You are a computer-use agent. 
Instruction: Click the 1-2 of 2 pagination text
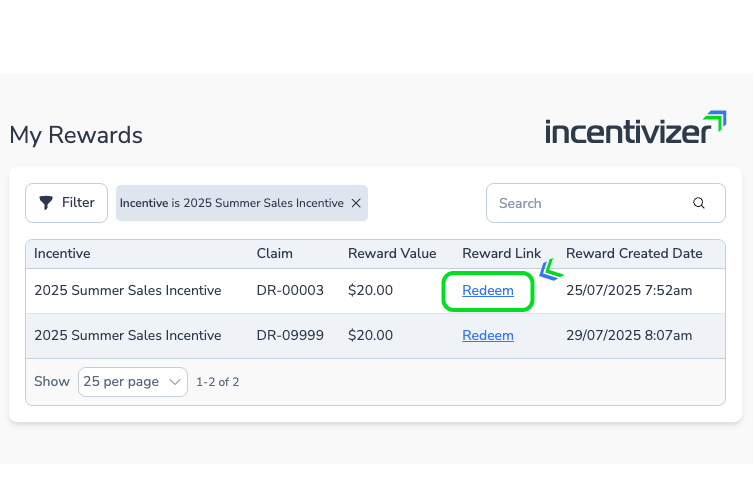tap(217, 382)
